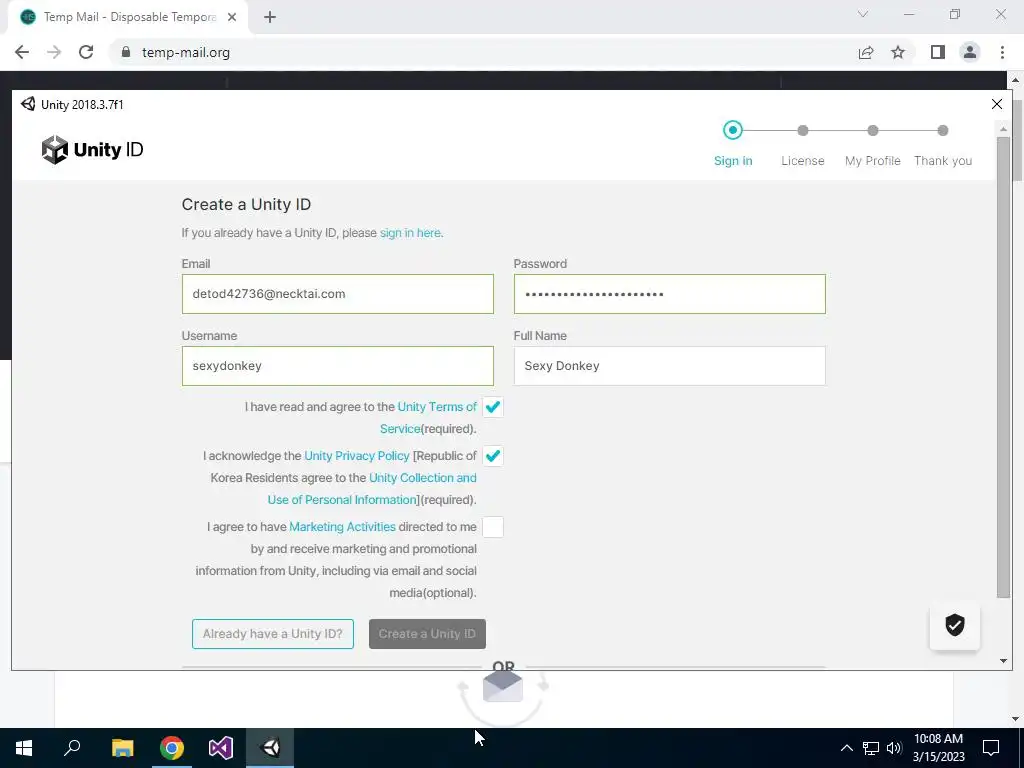Screen dimensions: 1024x768
Task: Click the Chrome address bar URL
Action: point(186,52)
